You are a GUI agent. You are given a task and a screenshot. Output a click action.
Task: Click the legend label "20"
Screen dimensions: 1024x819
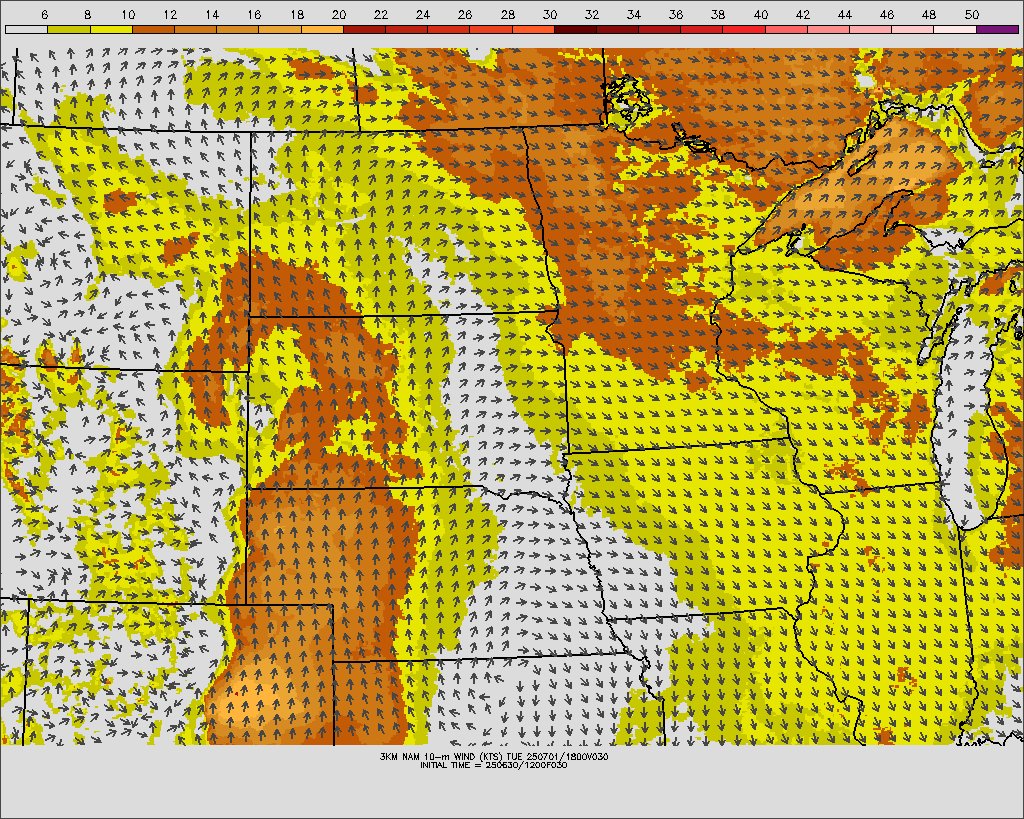coord(339,14)
